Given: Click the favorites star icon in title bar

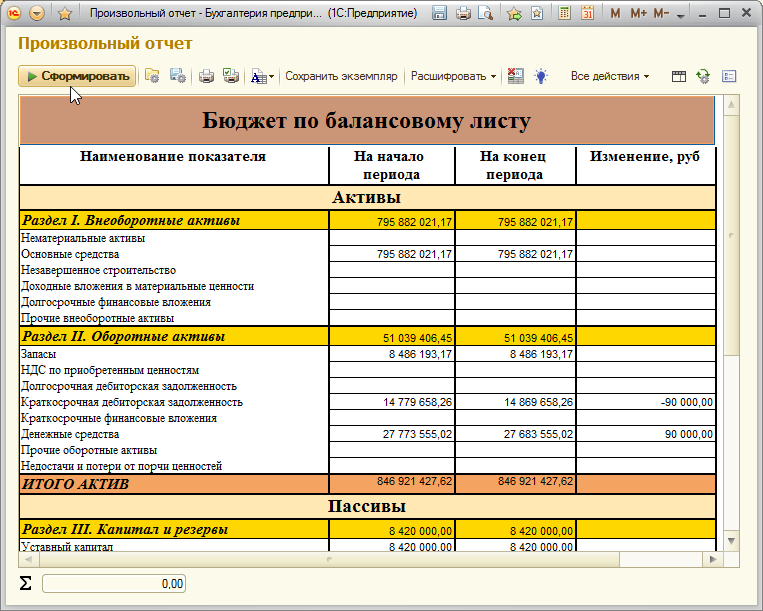Looking at the screenshot, I should (x=65, y=14).
